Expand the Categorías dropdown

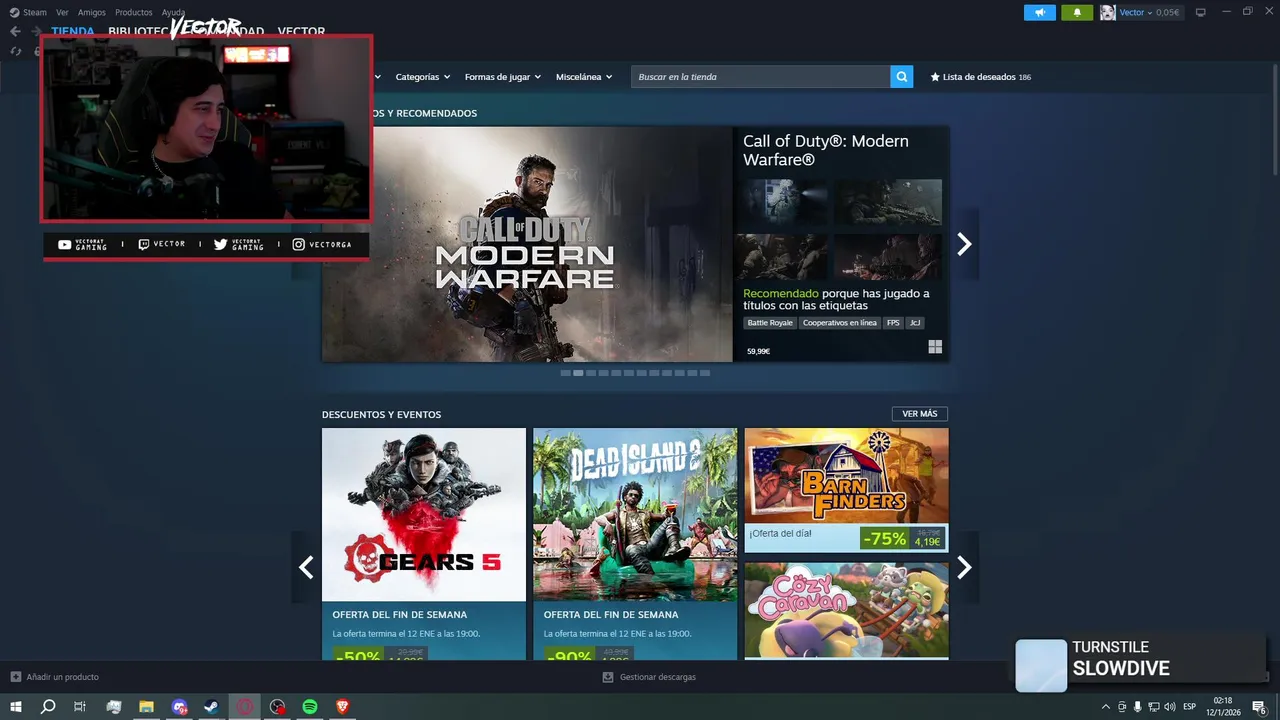422,77
